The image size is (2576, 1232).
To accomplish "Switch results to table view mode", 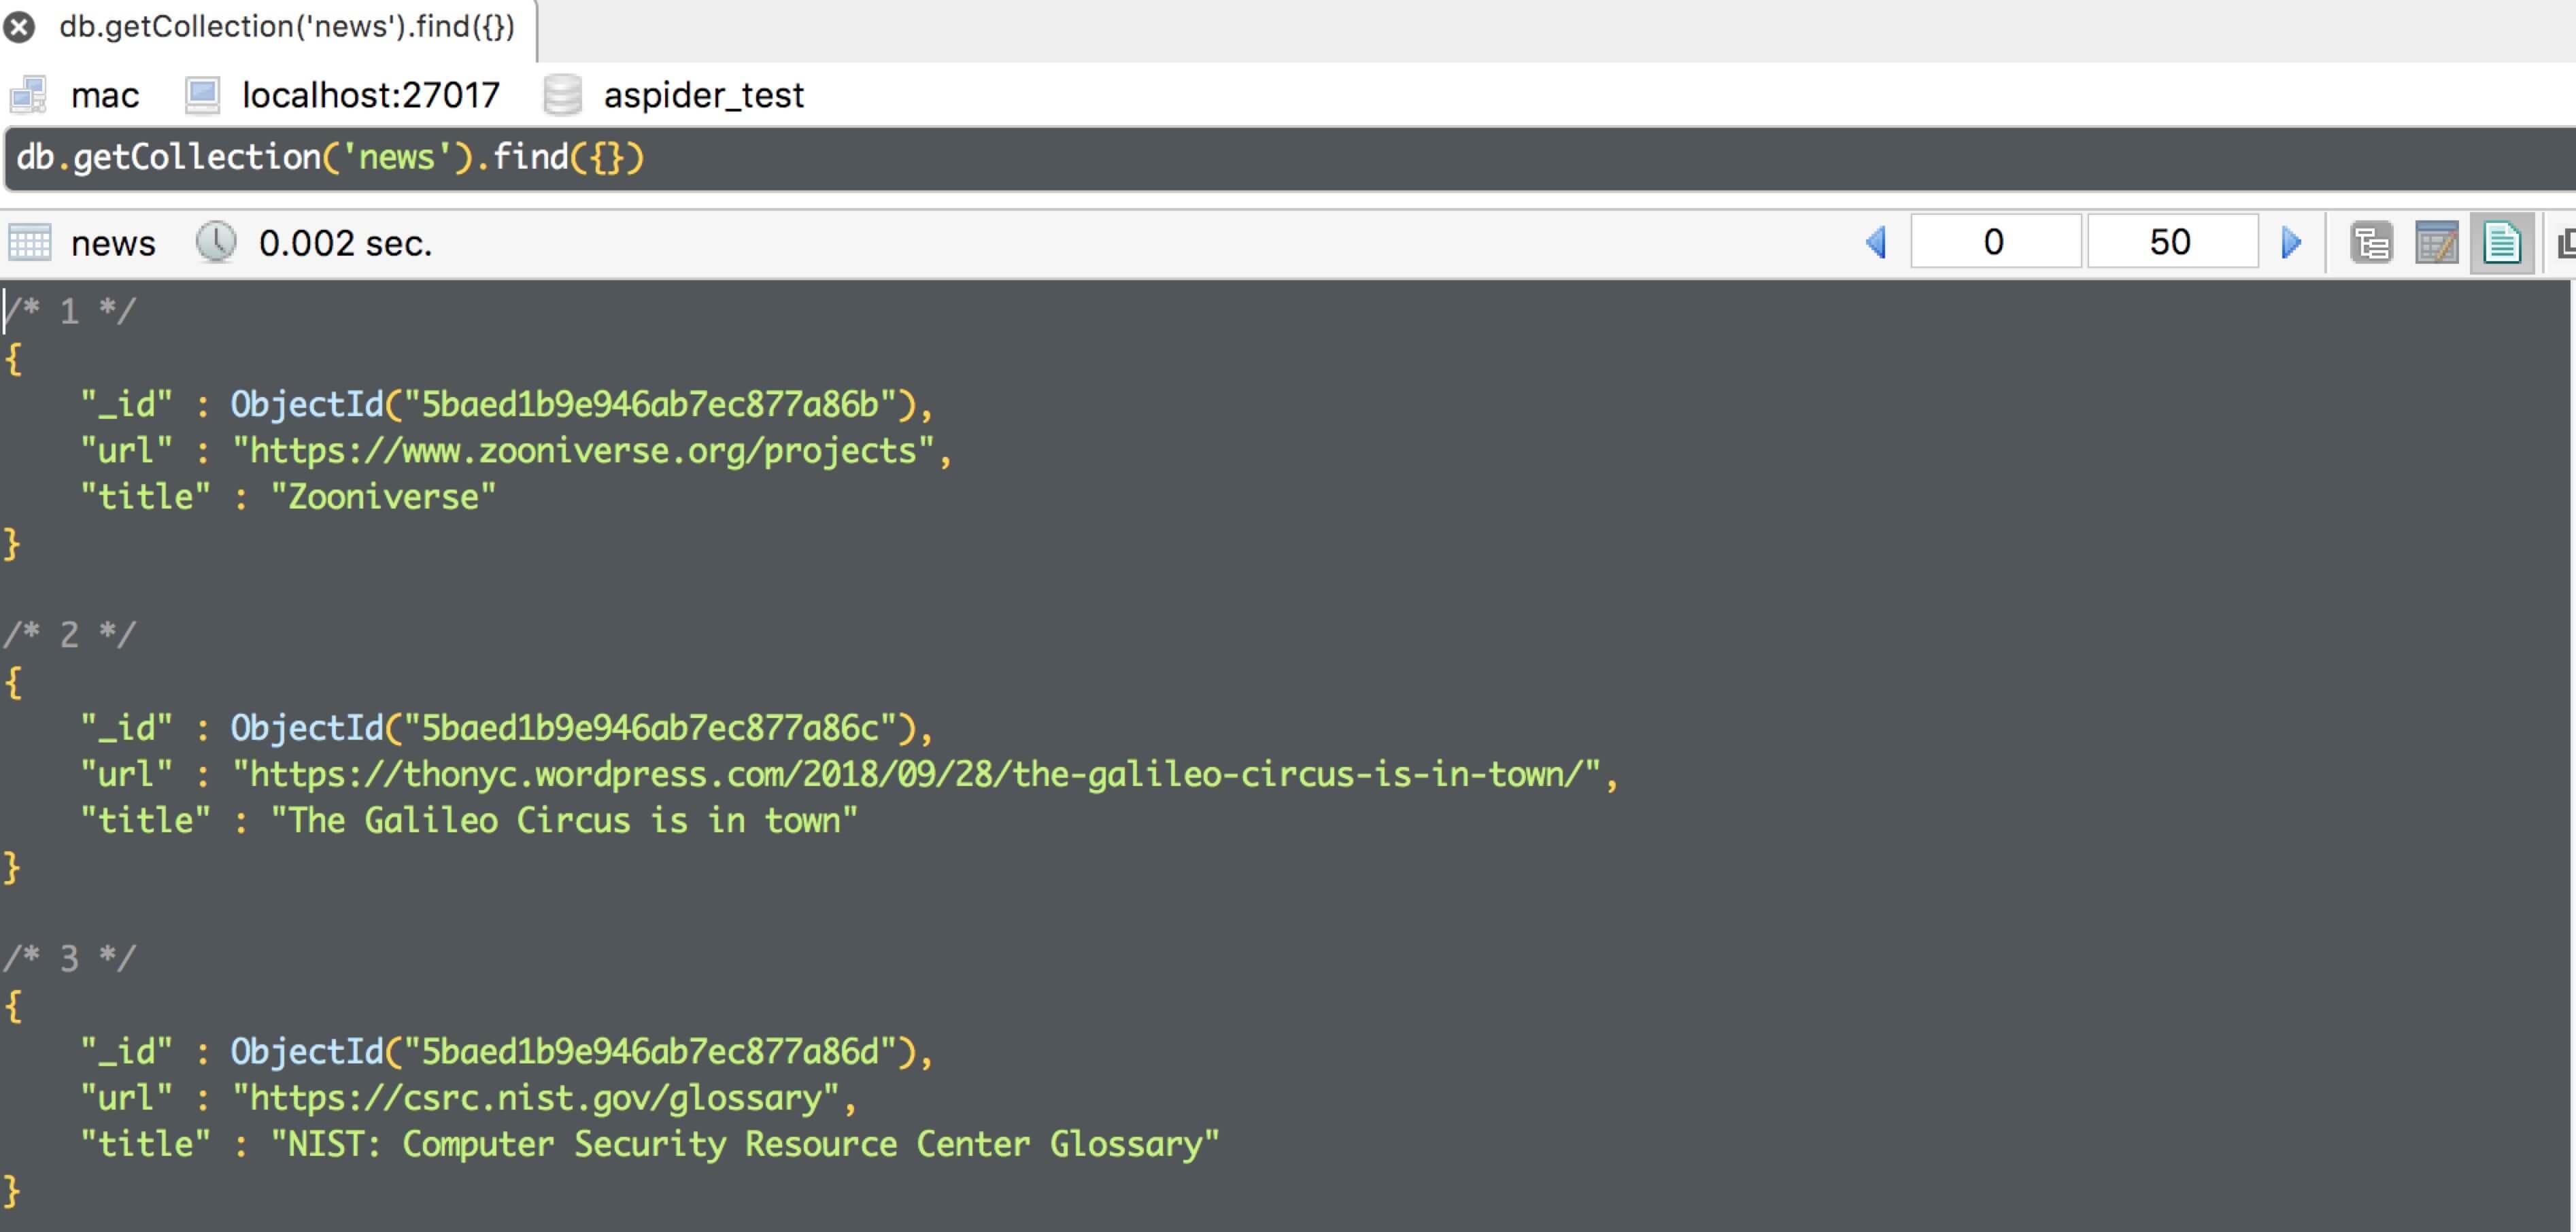I will (x=2436, y=243).
